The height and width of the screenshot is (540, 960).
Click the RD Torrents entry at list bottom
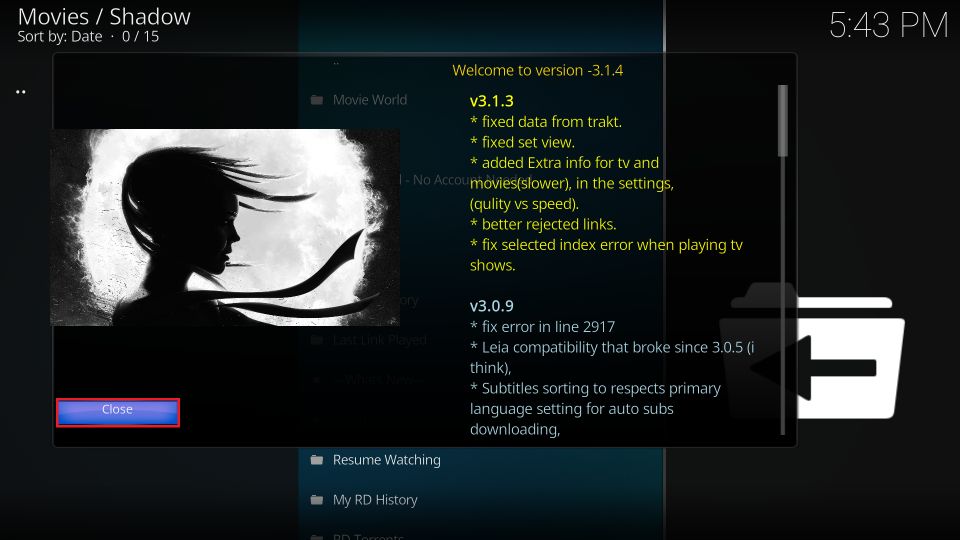(368, 536)
